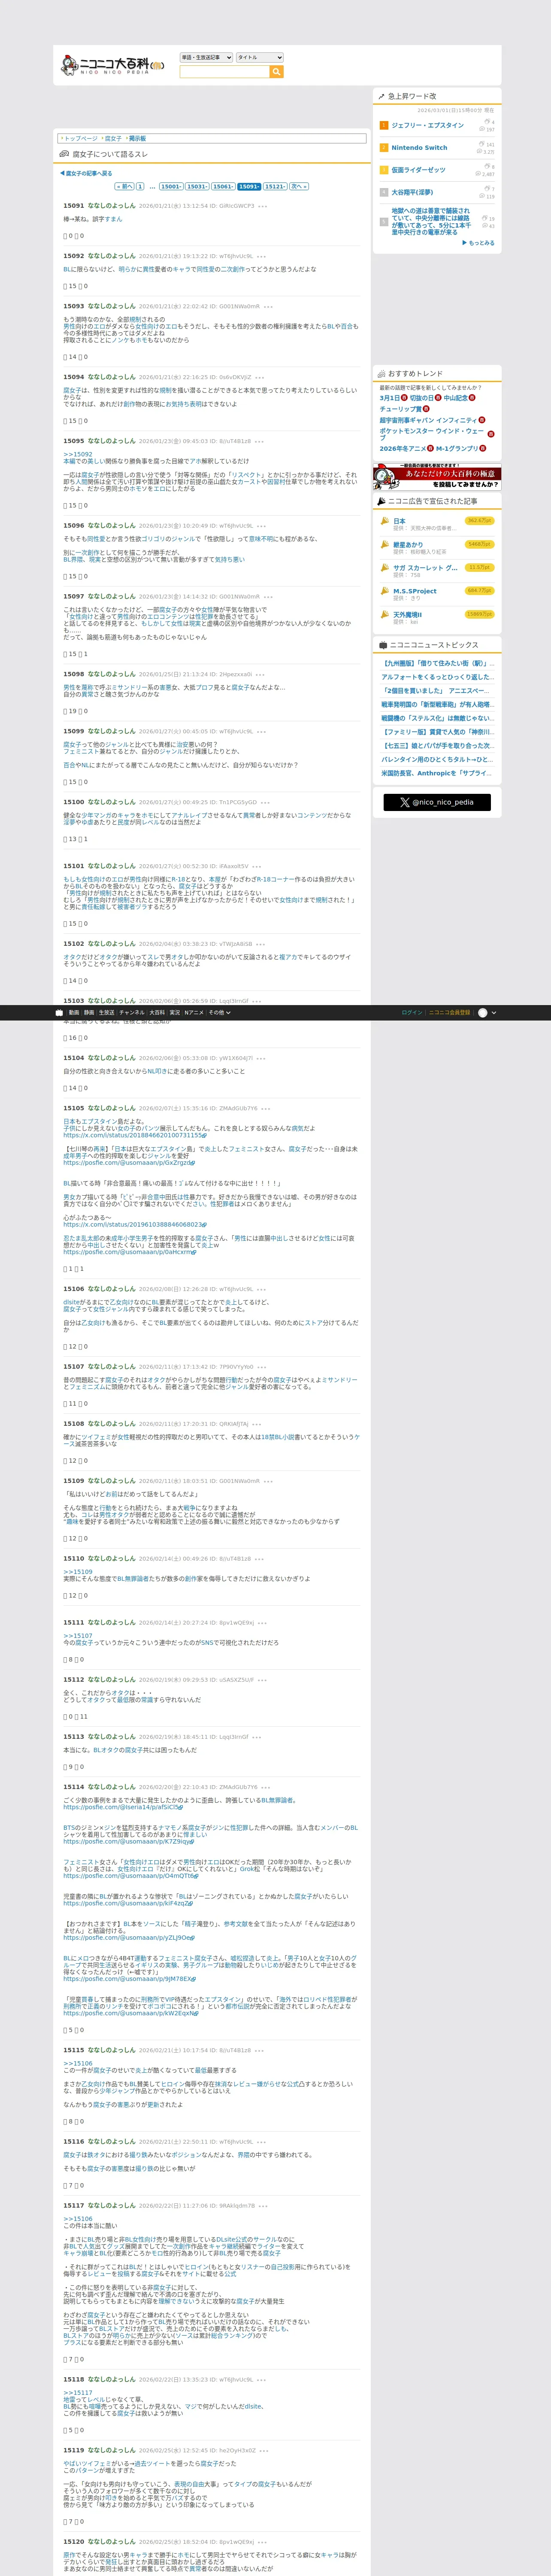Screen dimensions: 551x2576
Task: Open more options dots for comment 15093
Action: (x=268, y=307)
